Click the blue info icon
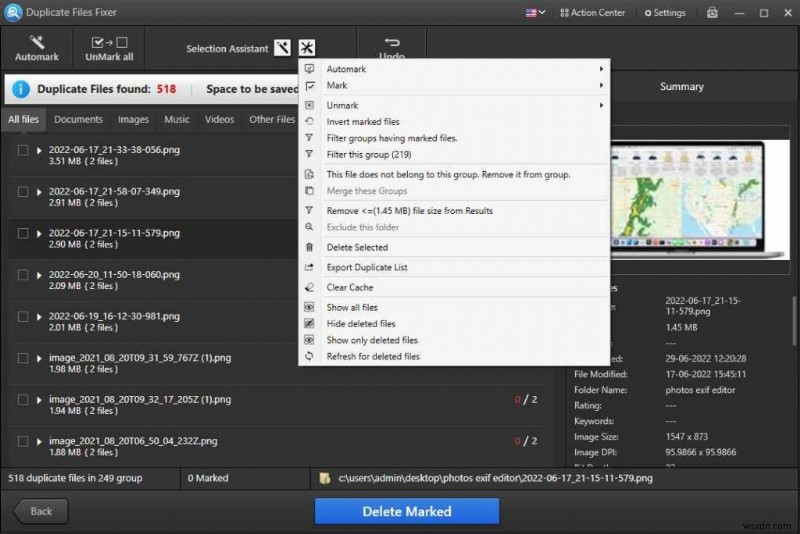The height and width of the screenshot is (534, 800). tap(20, 89)
